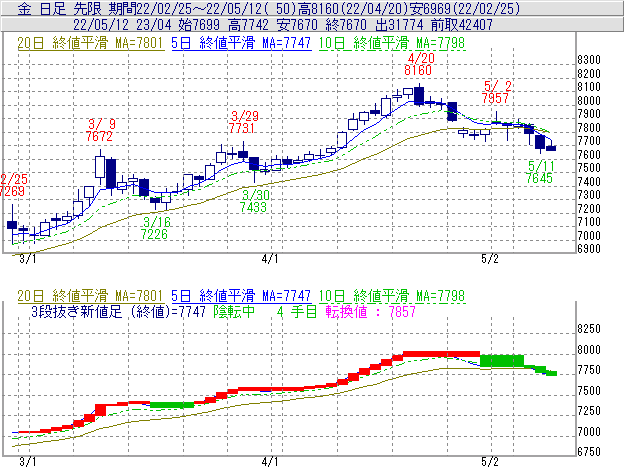Click the last candlestick on the right of the upper chart
The height and width of the screenshot is (475, 624).
point(551,148)
